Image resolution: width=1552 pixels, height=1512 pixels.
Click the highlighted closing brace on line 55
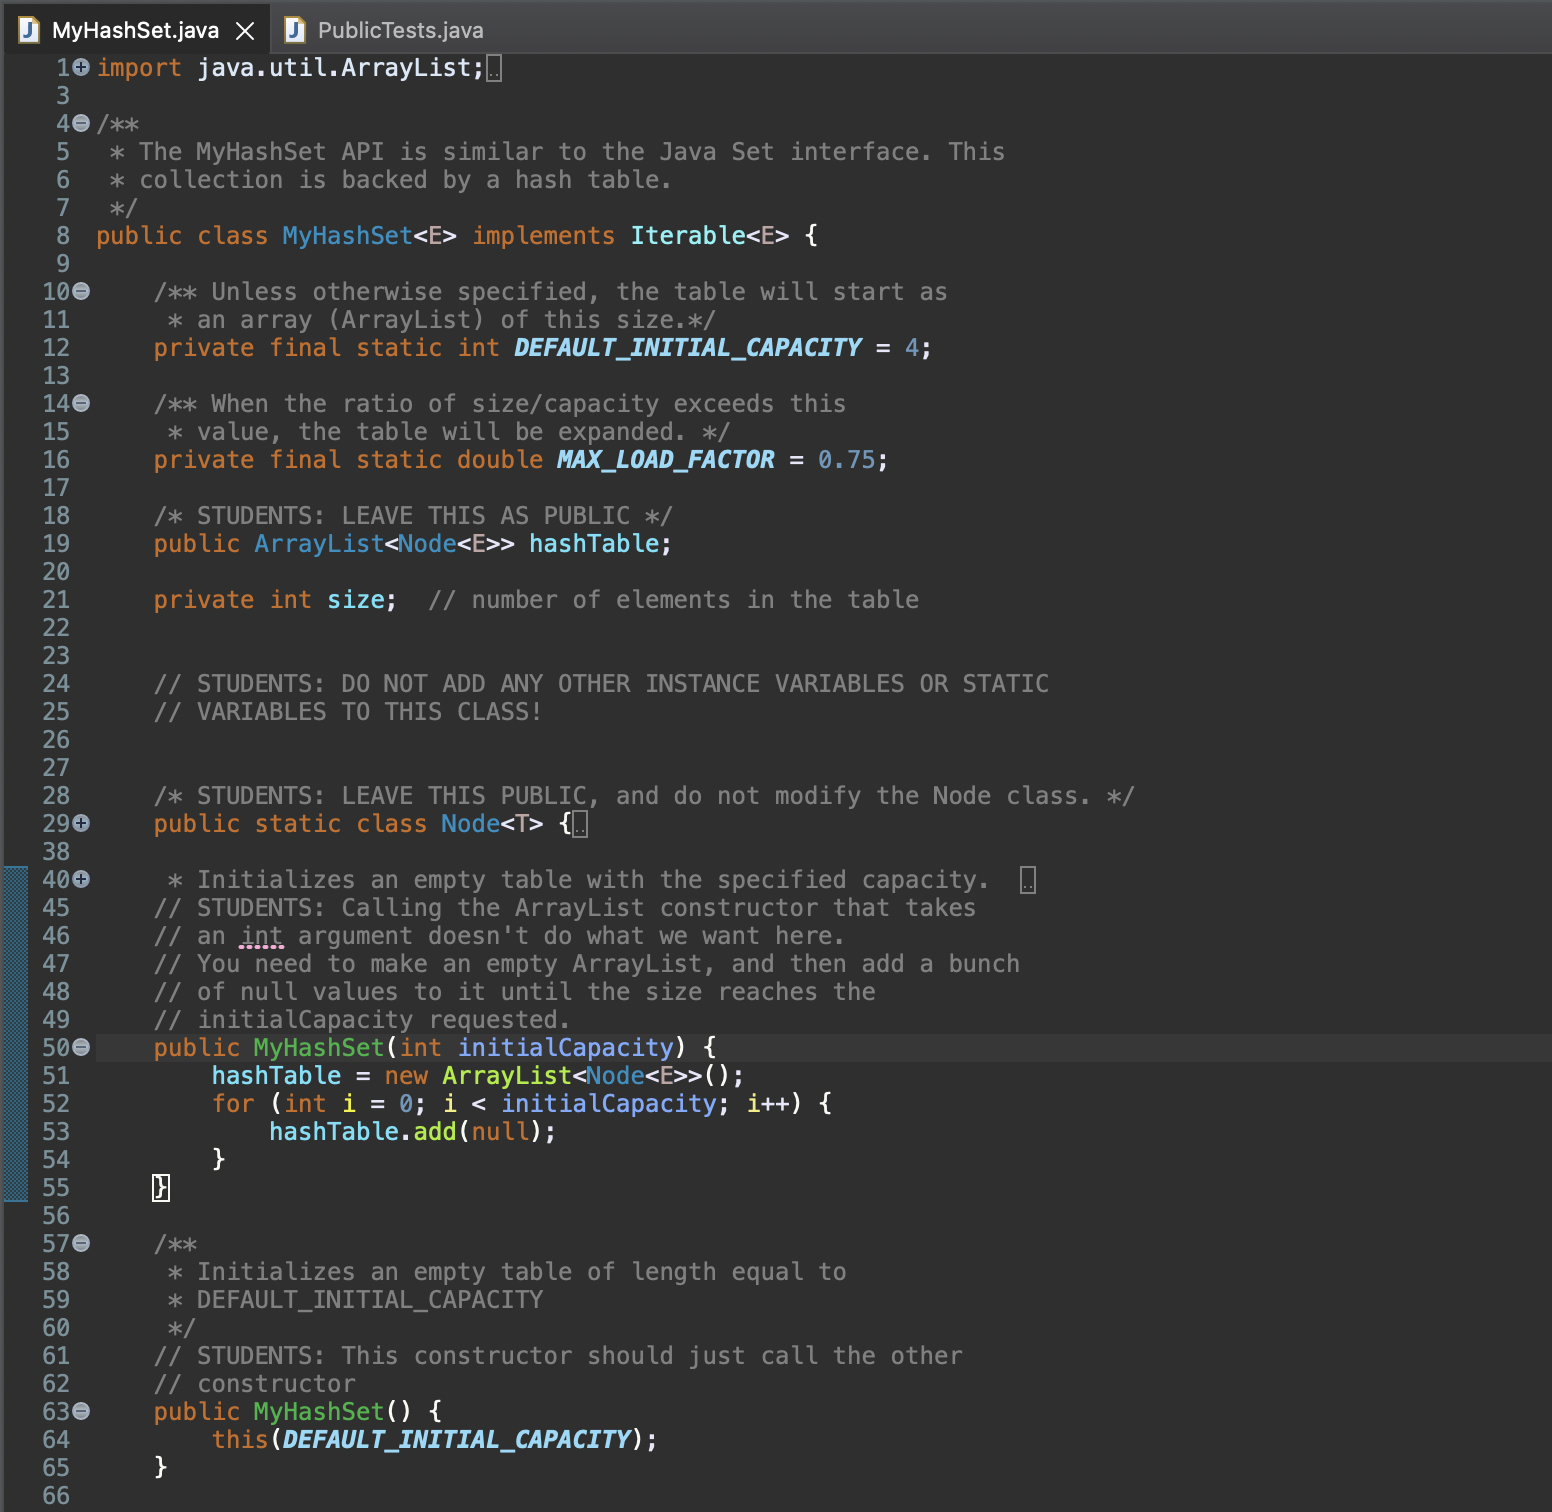click(x=160, y=1187)
